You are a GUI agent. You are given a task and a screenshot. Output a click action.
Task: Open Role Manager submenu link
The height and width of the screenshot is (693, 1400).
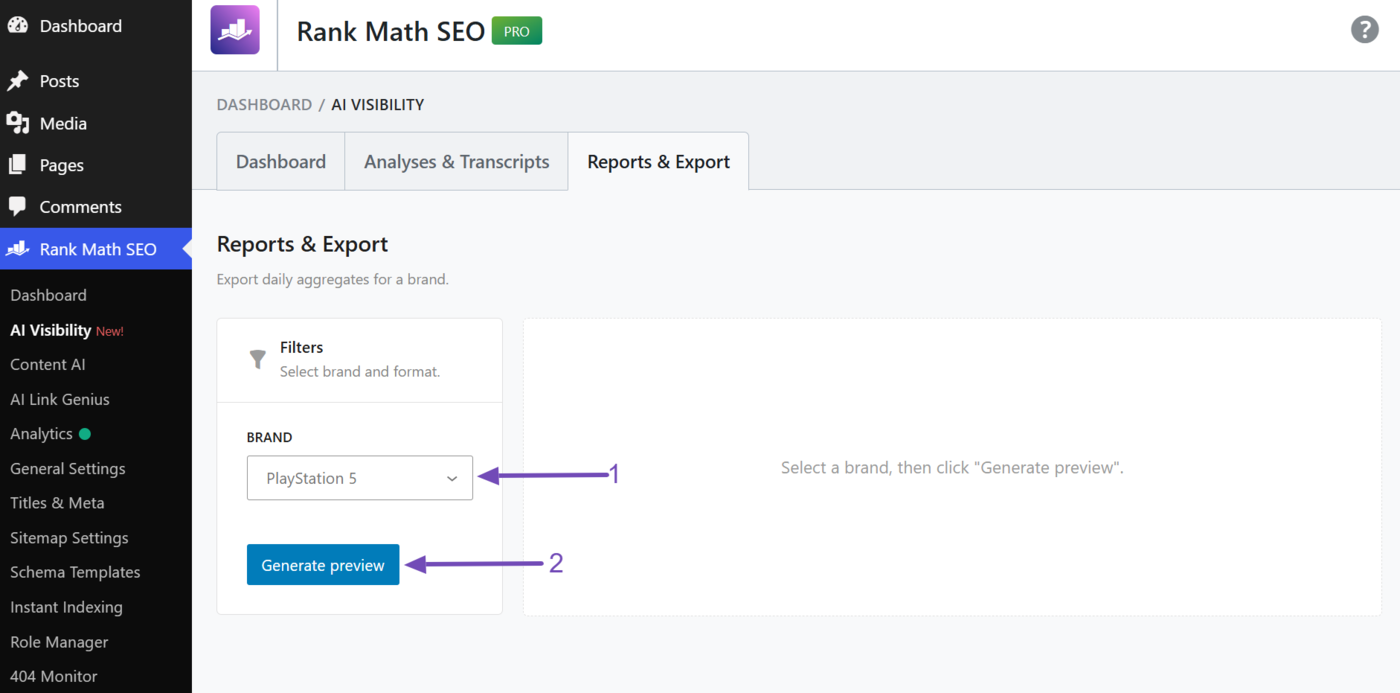click(59, 642)
